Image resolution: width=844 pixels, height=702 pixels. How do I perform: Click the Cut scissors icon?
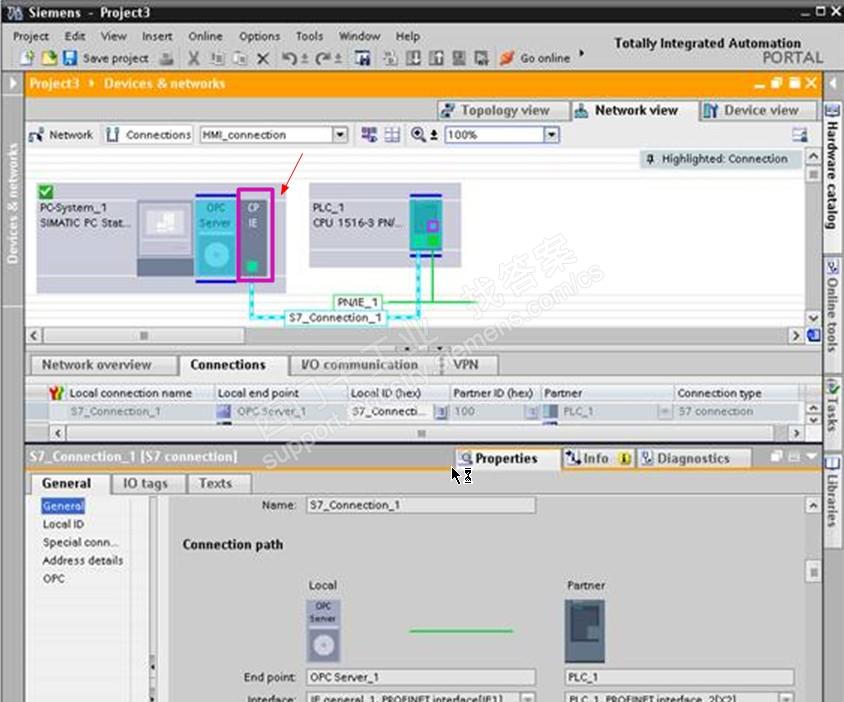pos(194,58)
